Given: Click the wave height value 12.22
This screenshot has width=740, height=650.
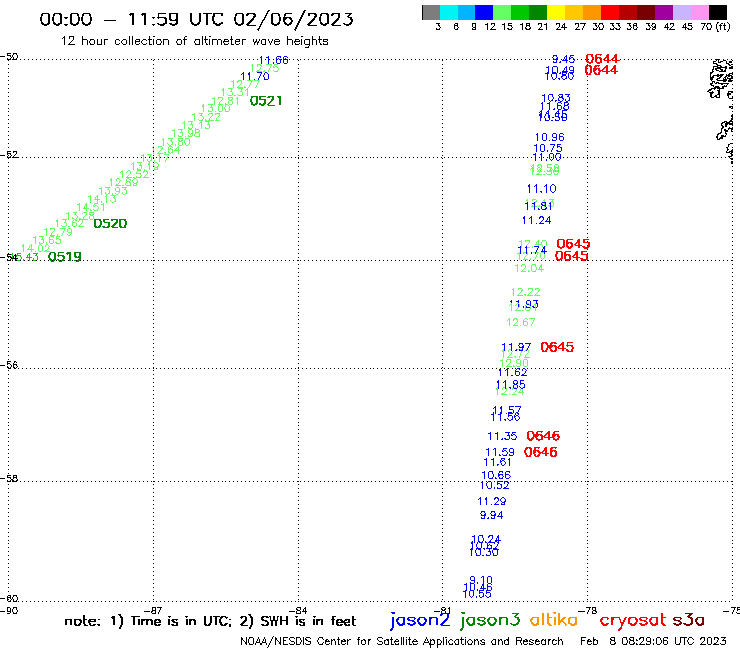Looking at the screenshot, I should point(526,292).
